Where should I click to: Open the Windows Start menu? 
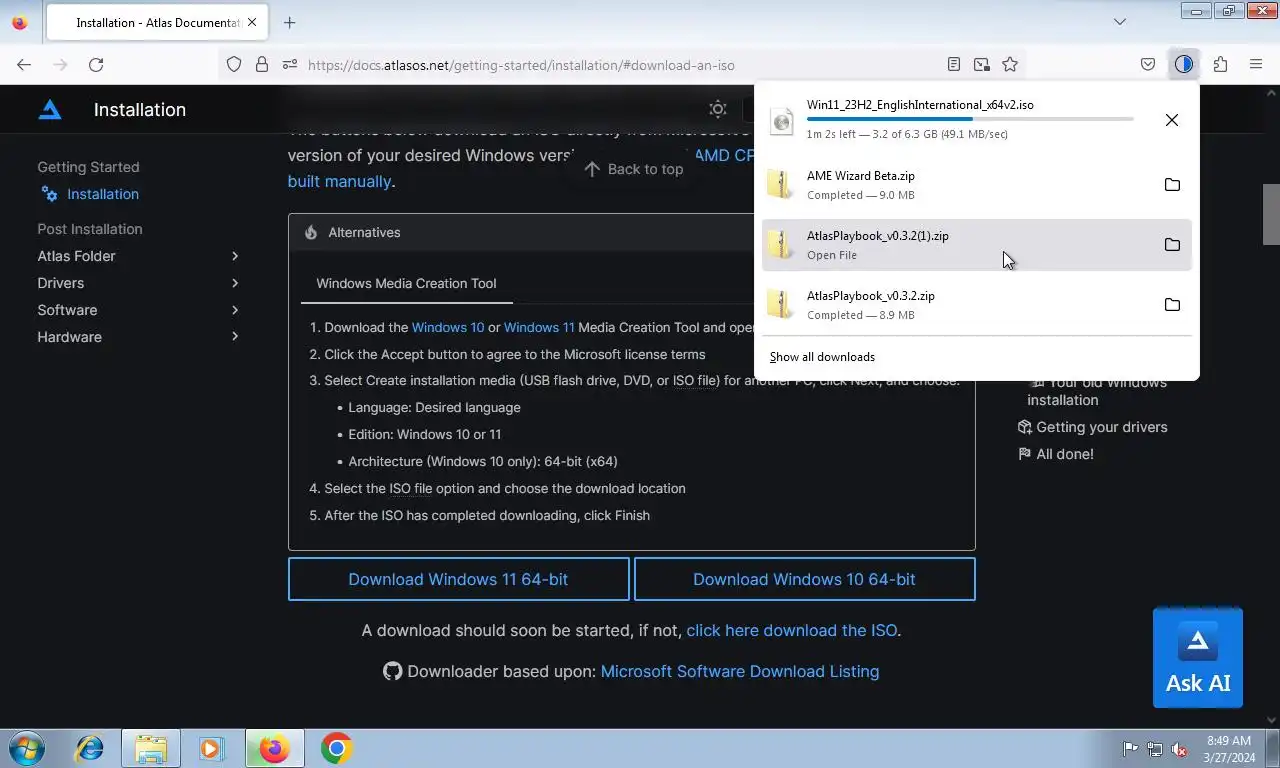[x=27, y=748]
